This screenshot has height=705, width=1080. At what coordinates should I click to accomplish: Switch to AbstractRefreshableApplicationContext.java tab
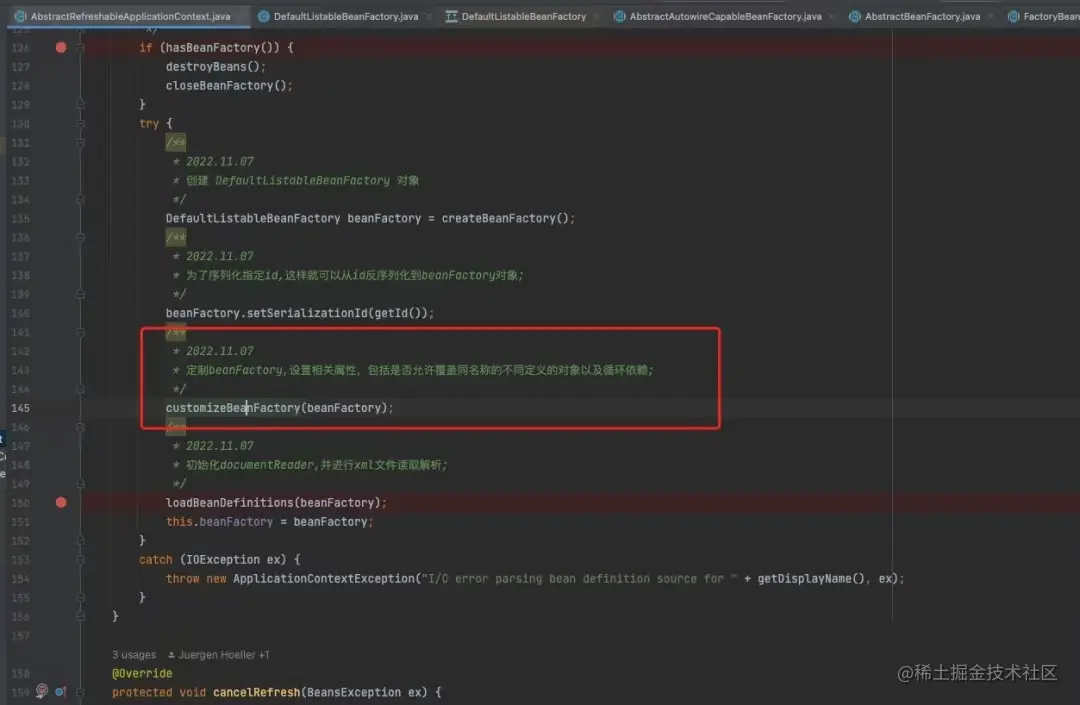pos(128,16)
